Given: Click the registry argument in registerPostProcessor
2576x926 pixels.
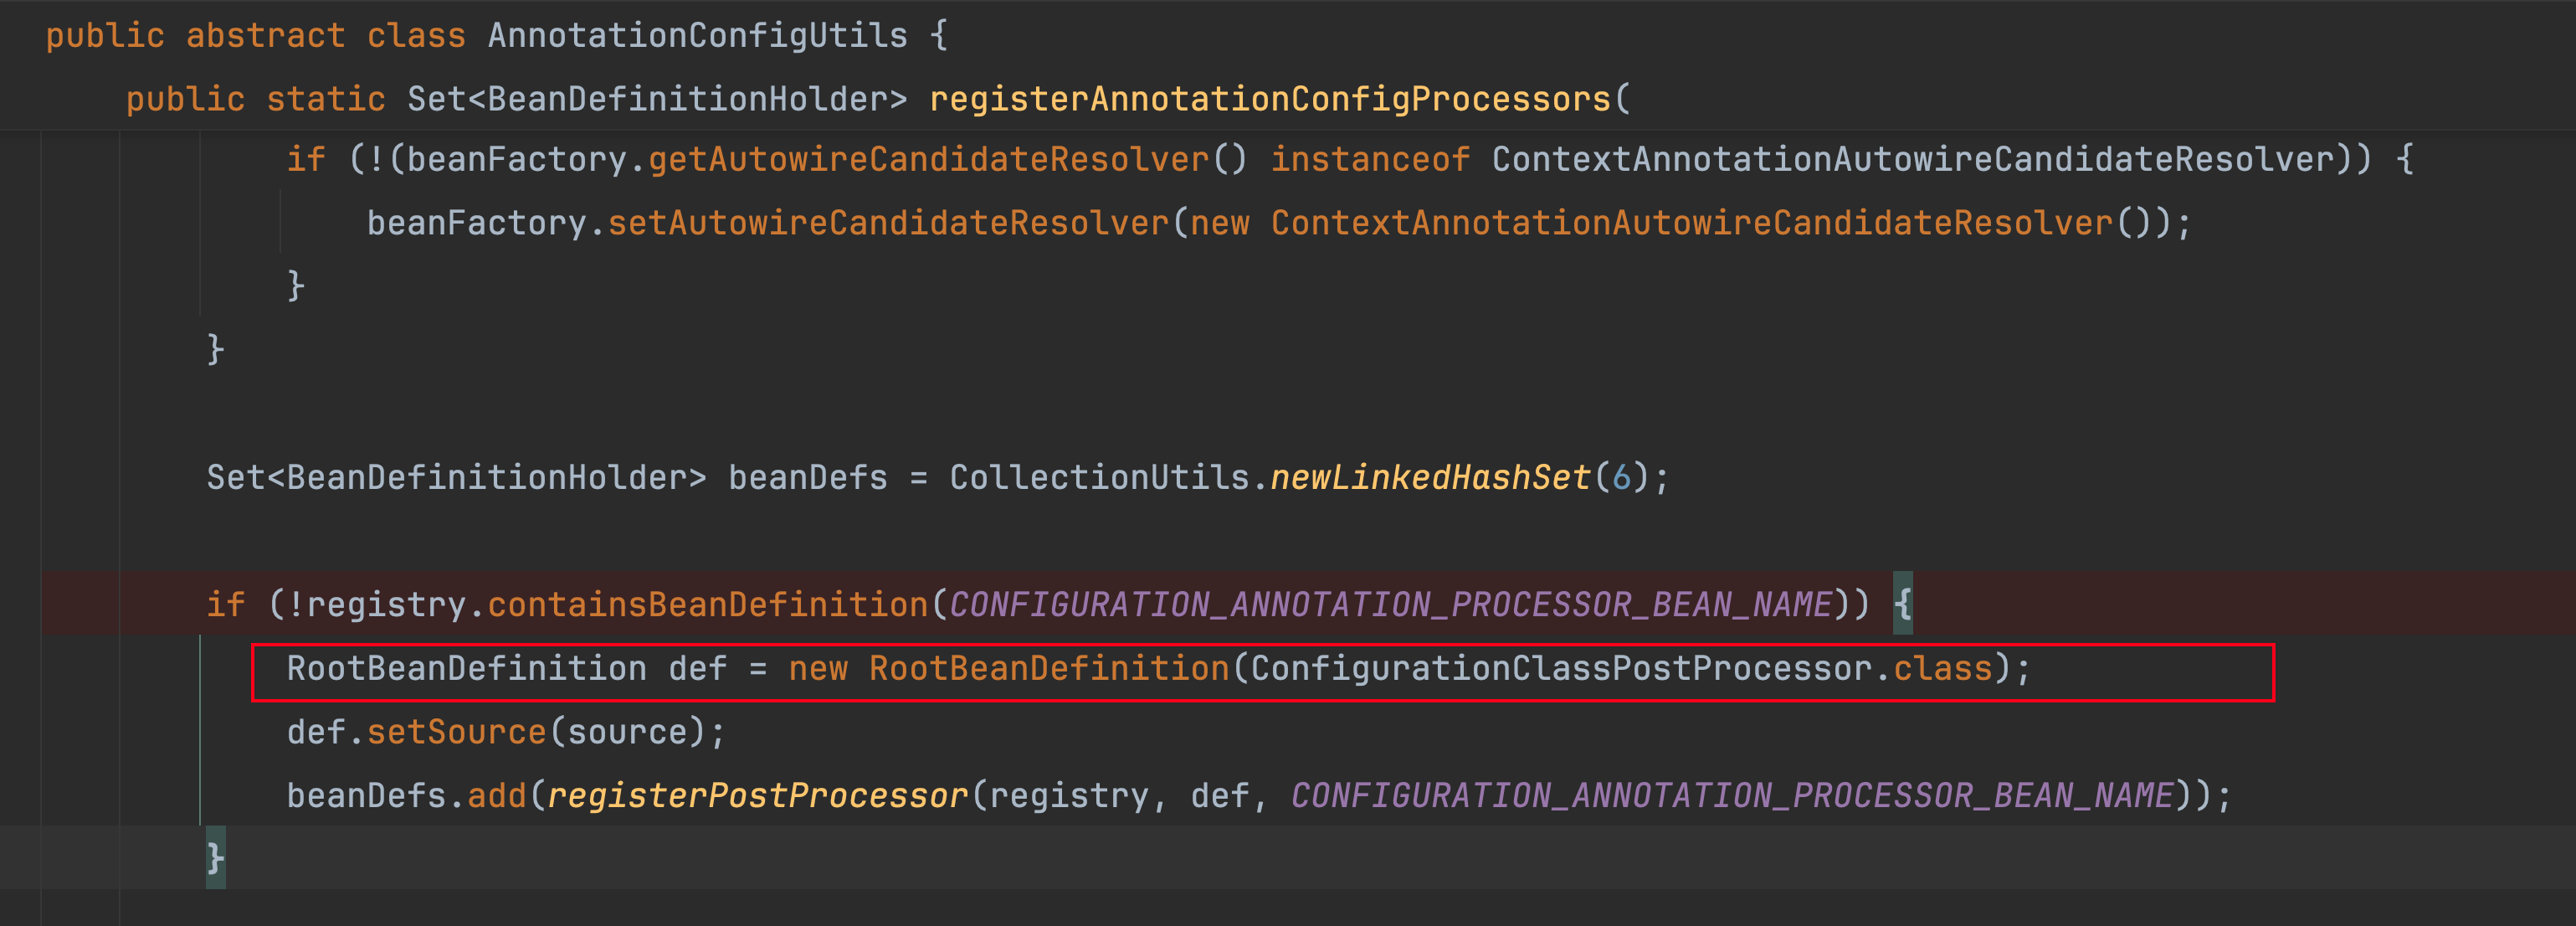Looking at the screenshot, I should (x=1068, y=796).
